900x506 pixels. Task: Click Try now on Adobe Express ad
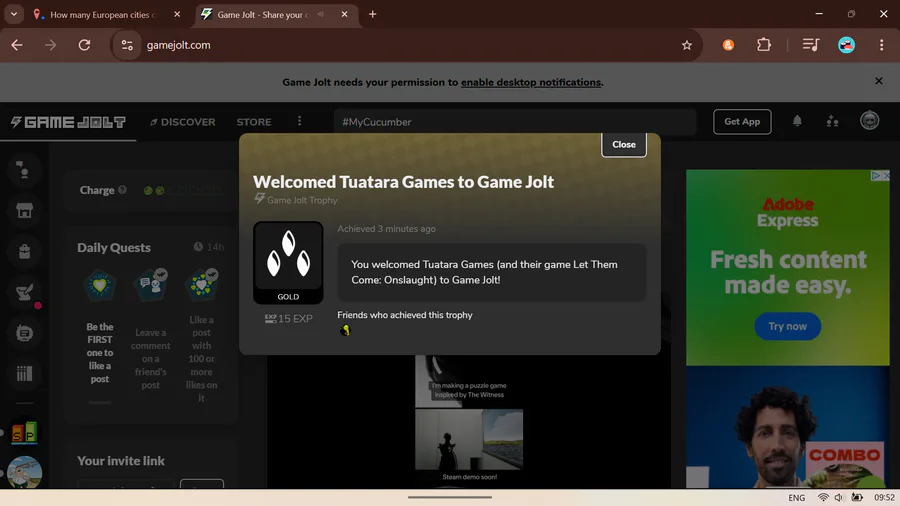click(788, 326)
